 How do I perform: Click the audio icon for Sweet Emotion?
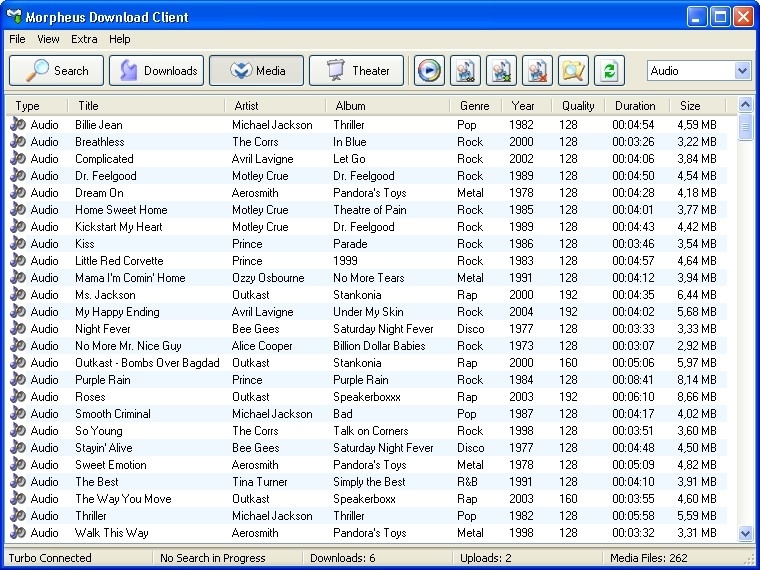coord(18,464)
